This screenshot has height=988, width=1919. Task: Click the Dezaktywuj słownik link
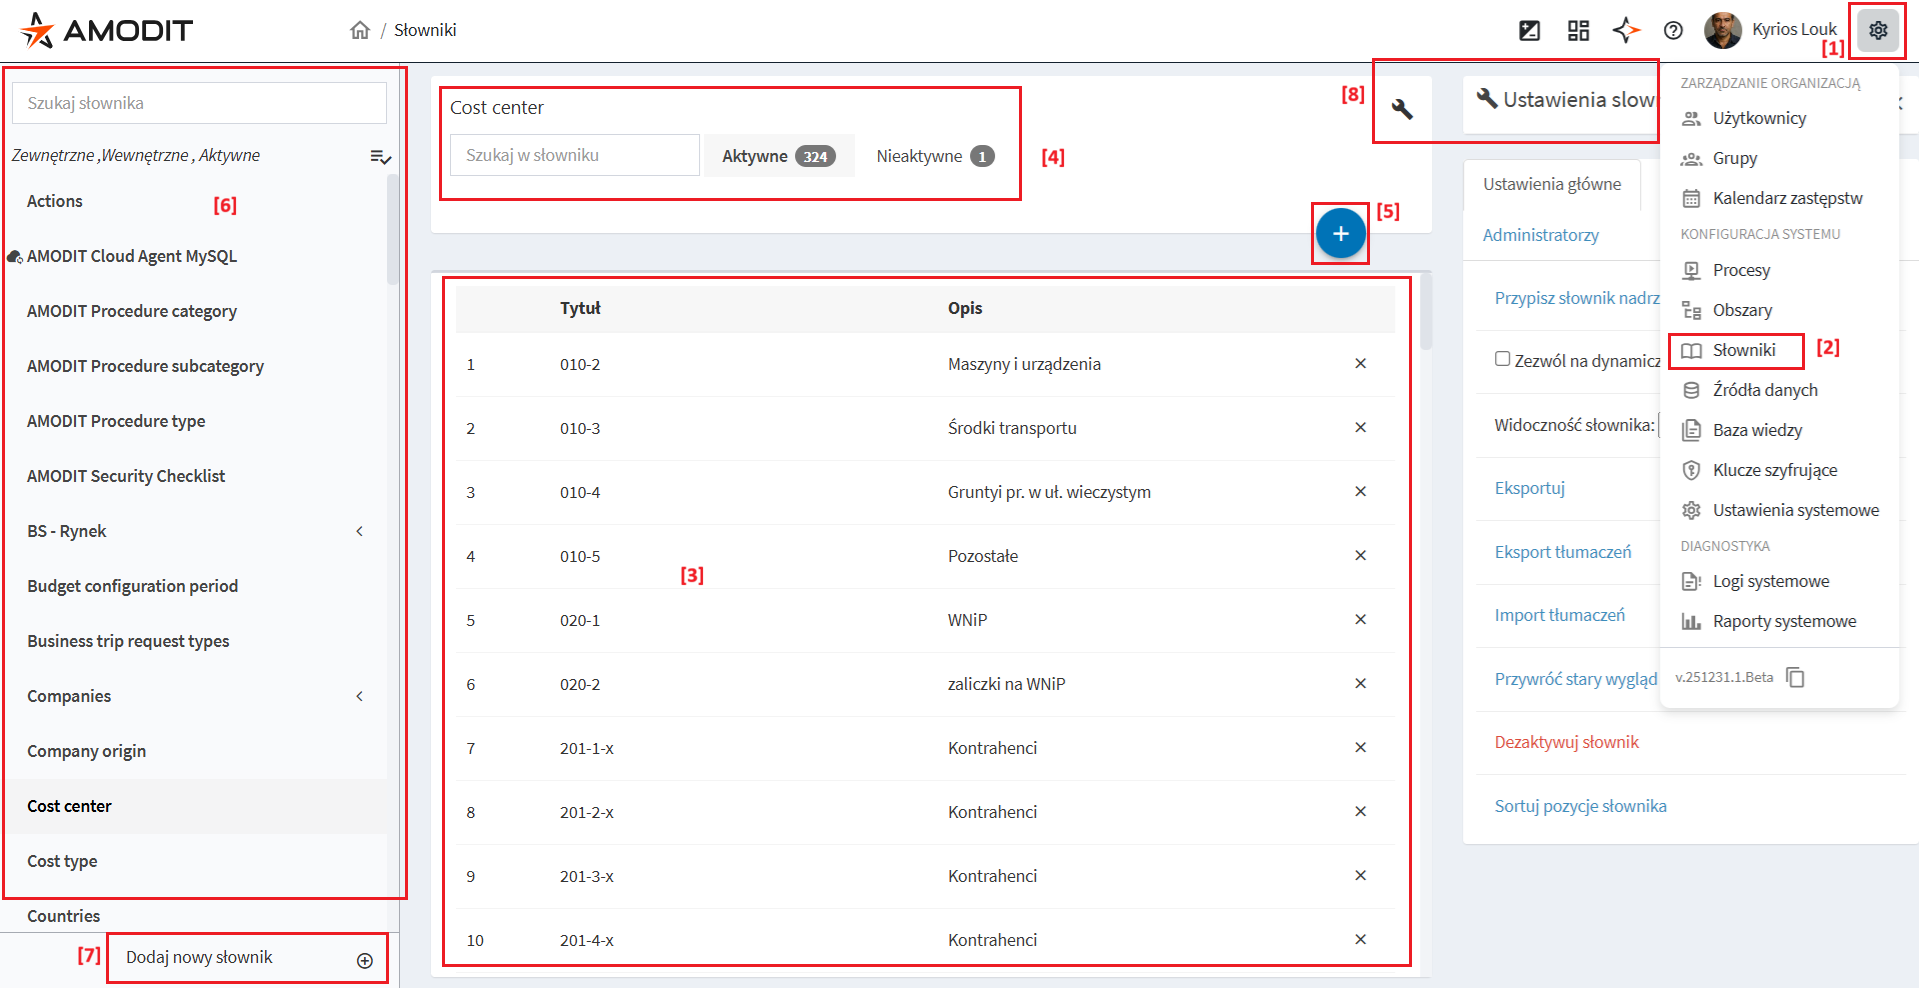[x=1566, y=742]
